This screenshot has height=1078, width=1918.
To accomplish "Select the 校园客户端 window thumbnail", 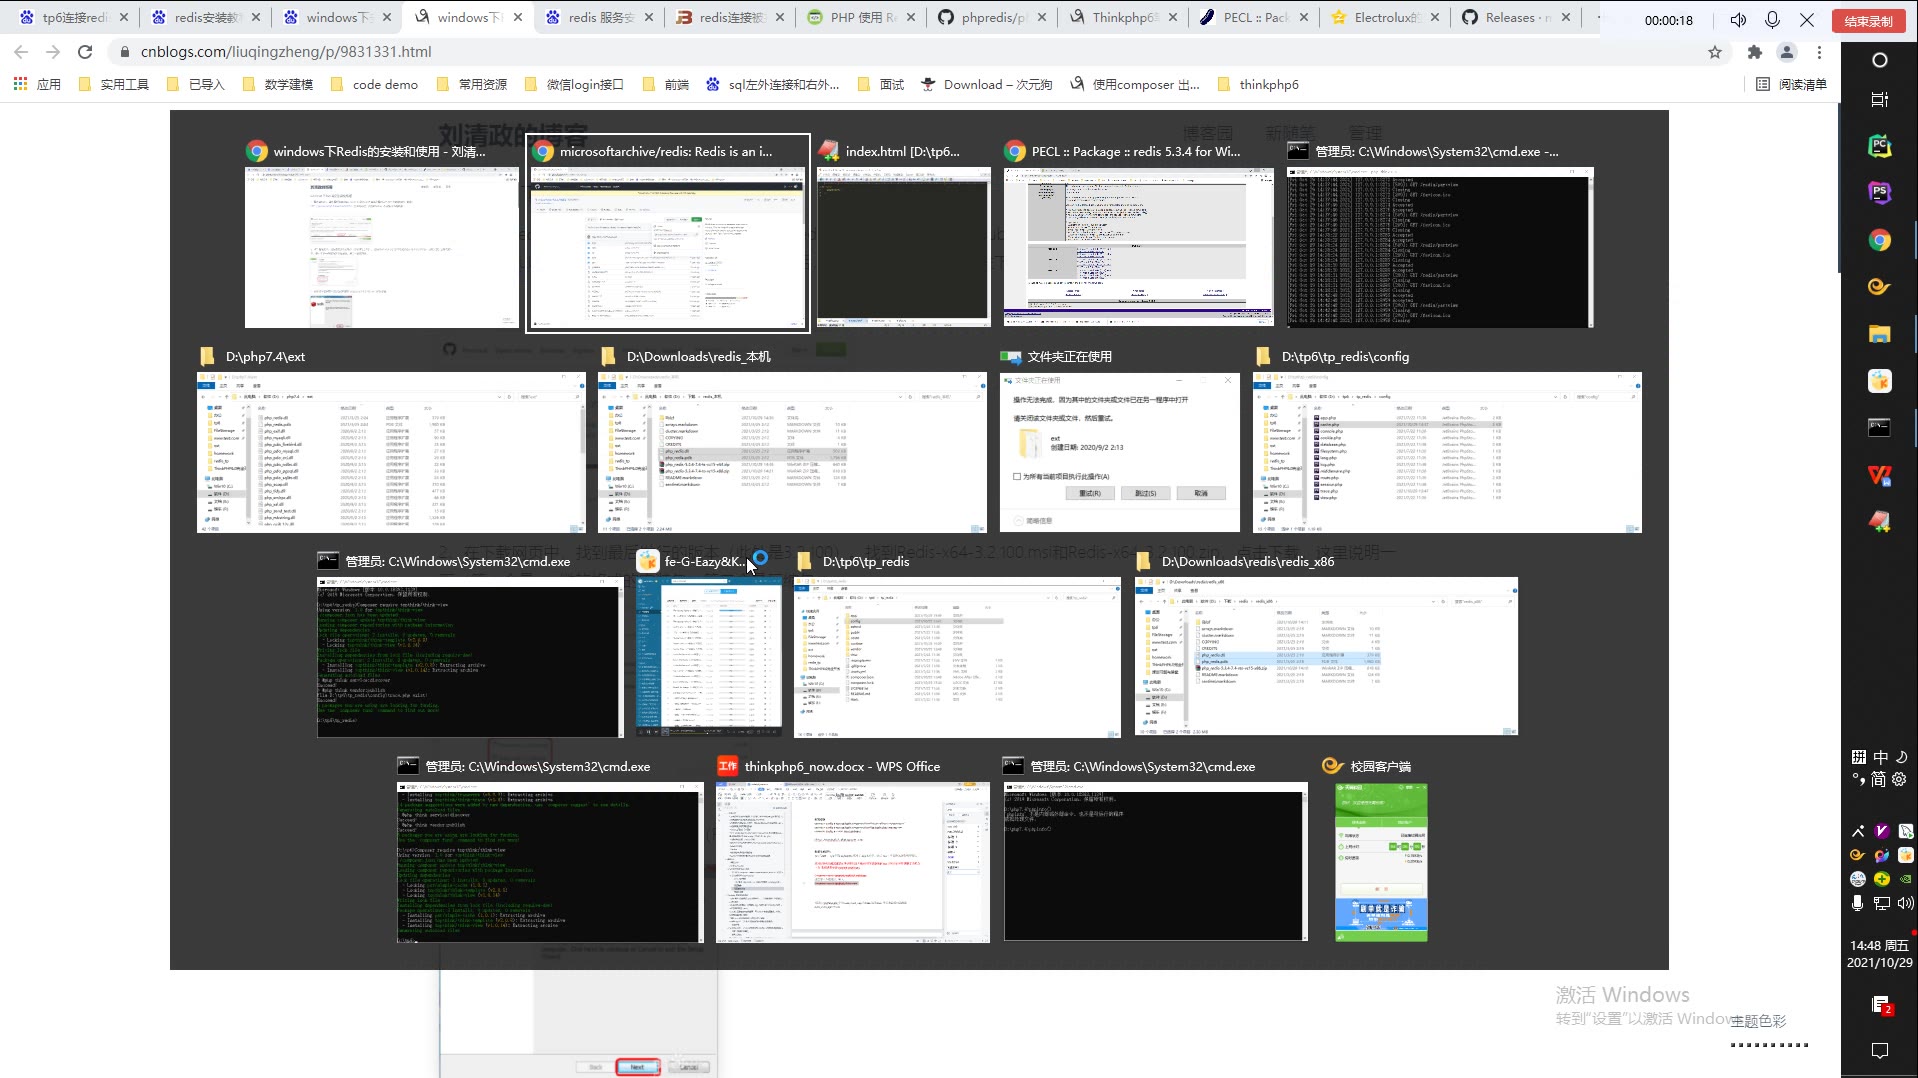I will [1380, 849].
